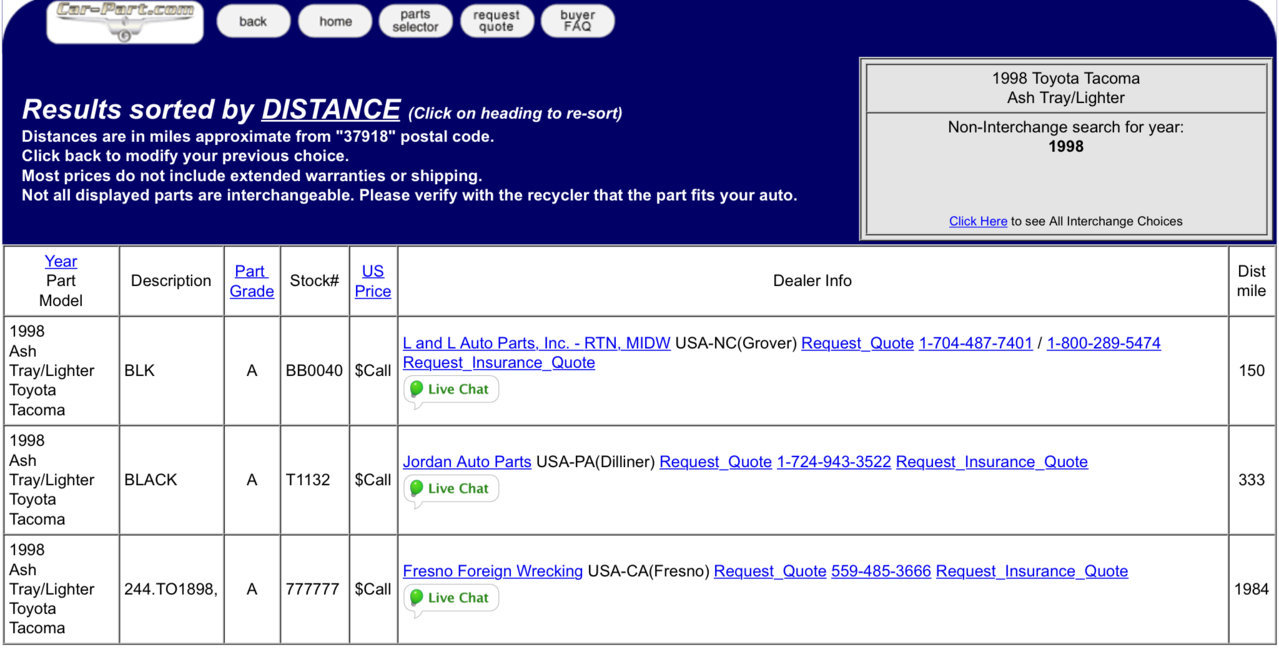
Task: Request quote from Fresno Foreign Wrecking
Action: [x=770, y=571]
